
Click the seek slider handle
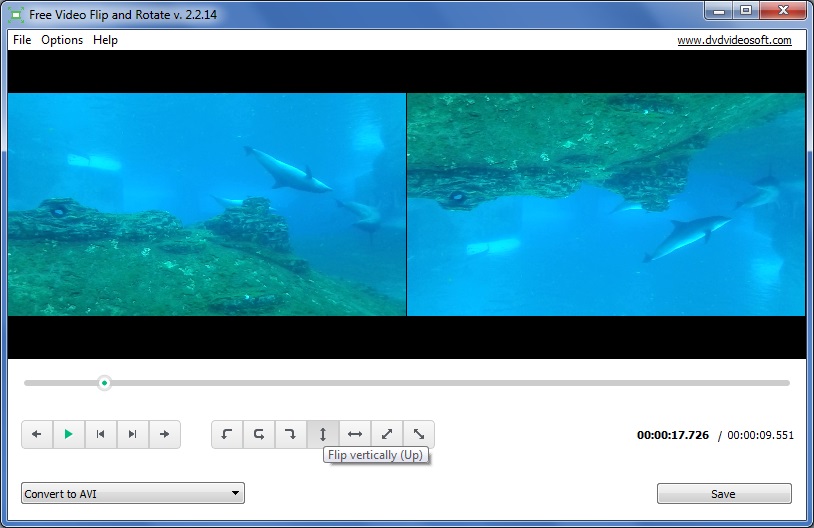click(x=104, y=383)
